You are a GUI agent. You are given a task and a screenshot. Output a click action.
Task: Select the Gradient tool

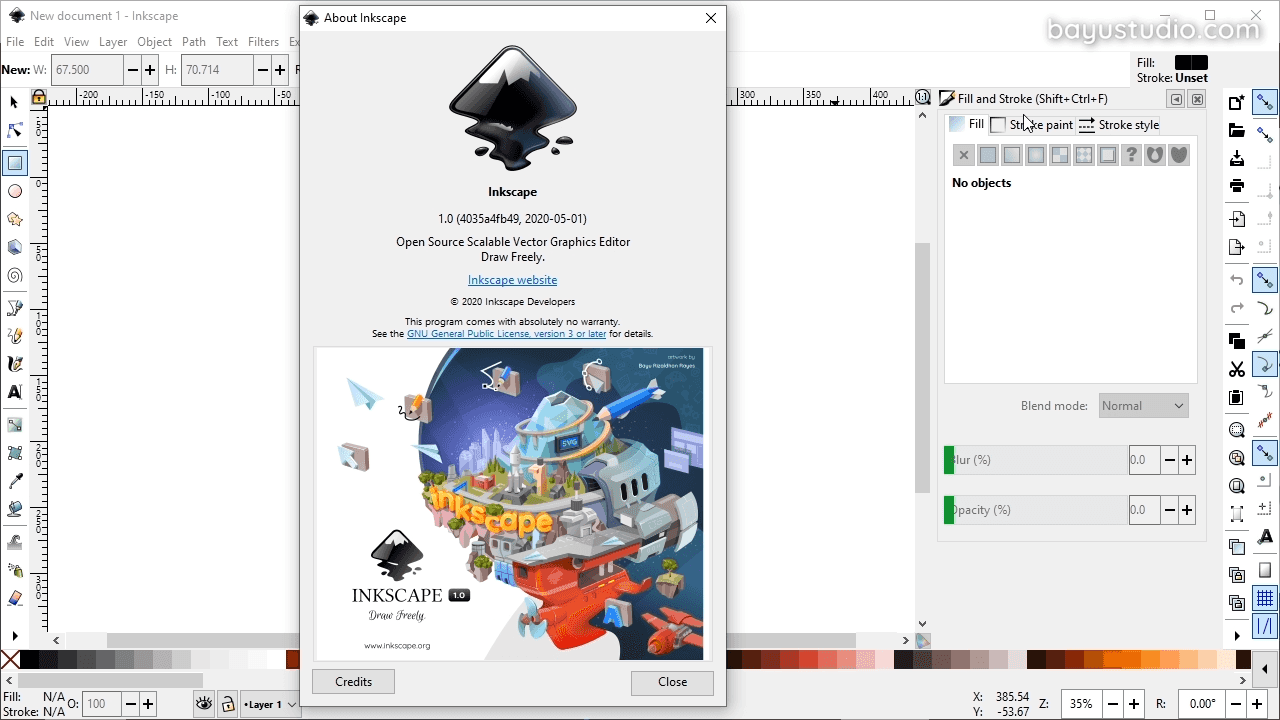click(x=14, y=424)
